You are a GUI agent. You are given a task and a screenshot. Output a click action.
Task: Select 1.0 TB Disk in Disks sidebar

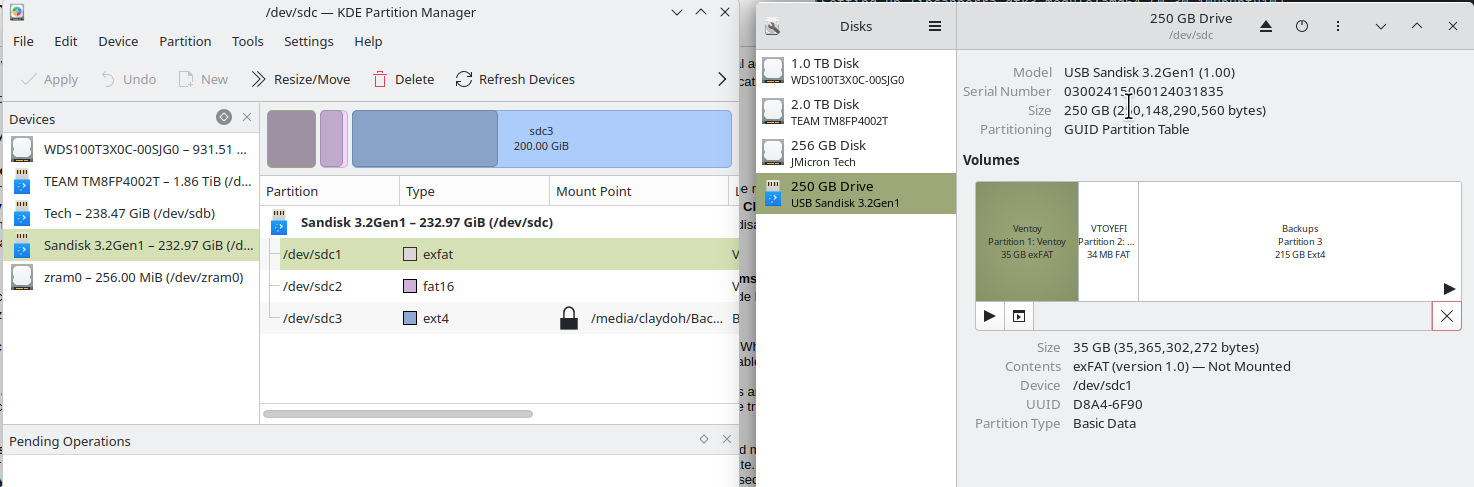pyautogui.click(x=856, y=71)
